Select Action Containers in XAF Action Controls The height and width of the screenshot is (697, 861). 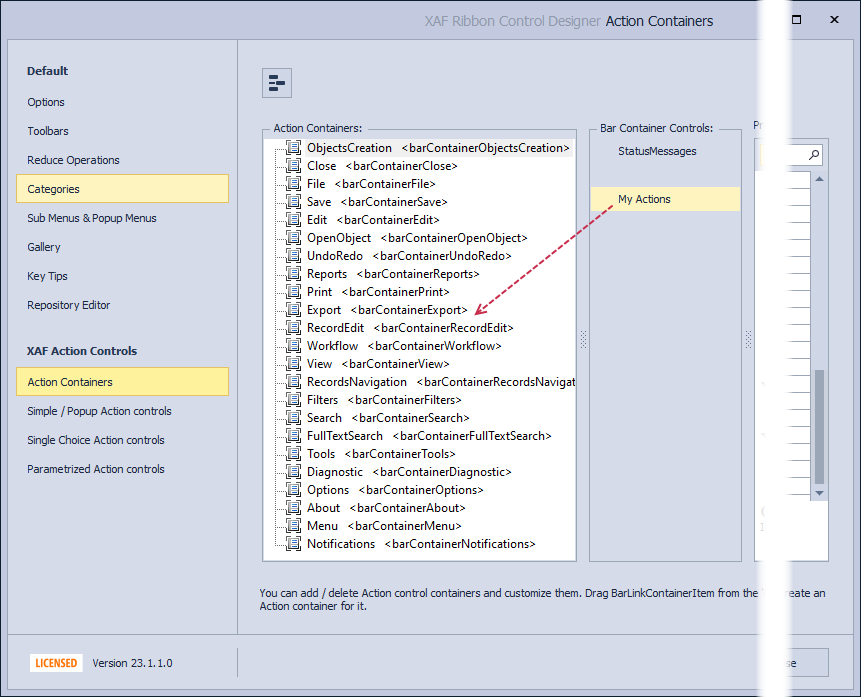(122, 382)
